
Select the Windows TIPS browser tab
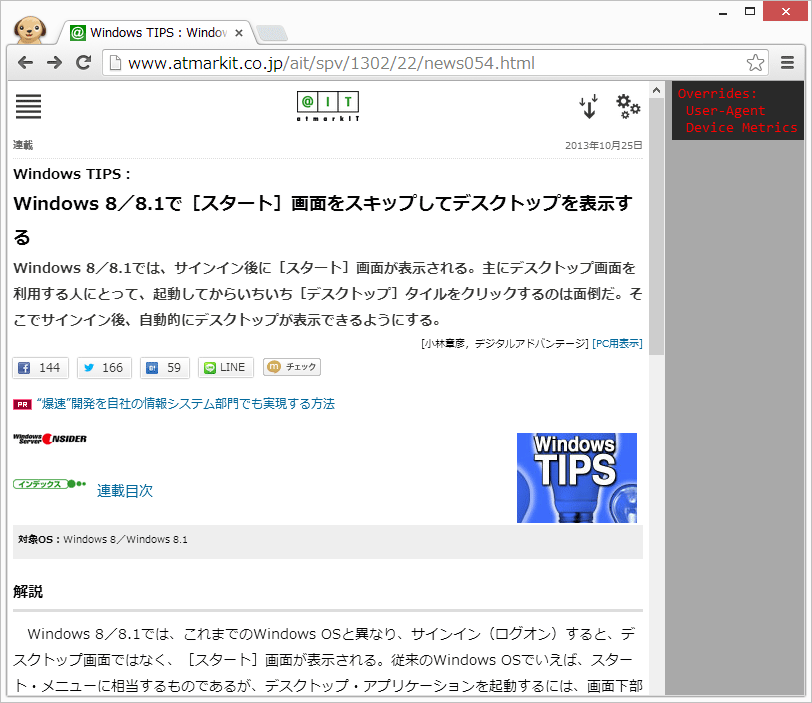coord(156,33)
